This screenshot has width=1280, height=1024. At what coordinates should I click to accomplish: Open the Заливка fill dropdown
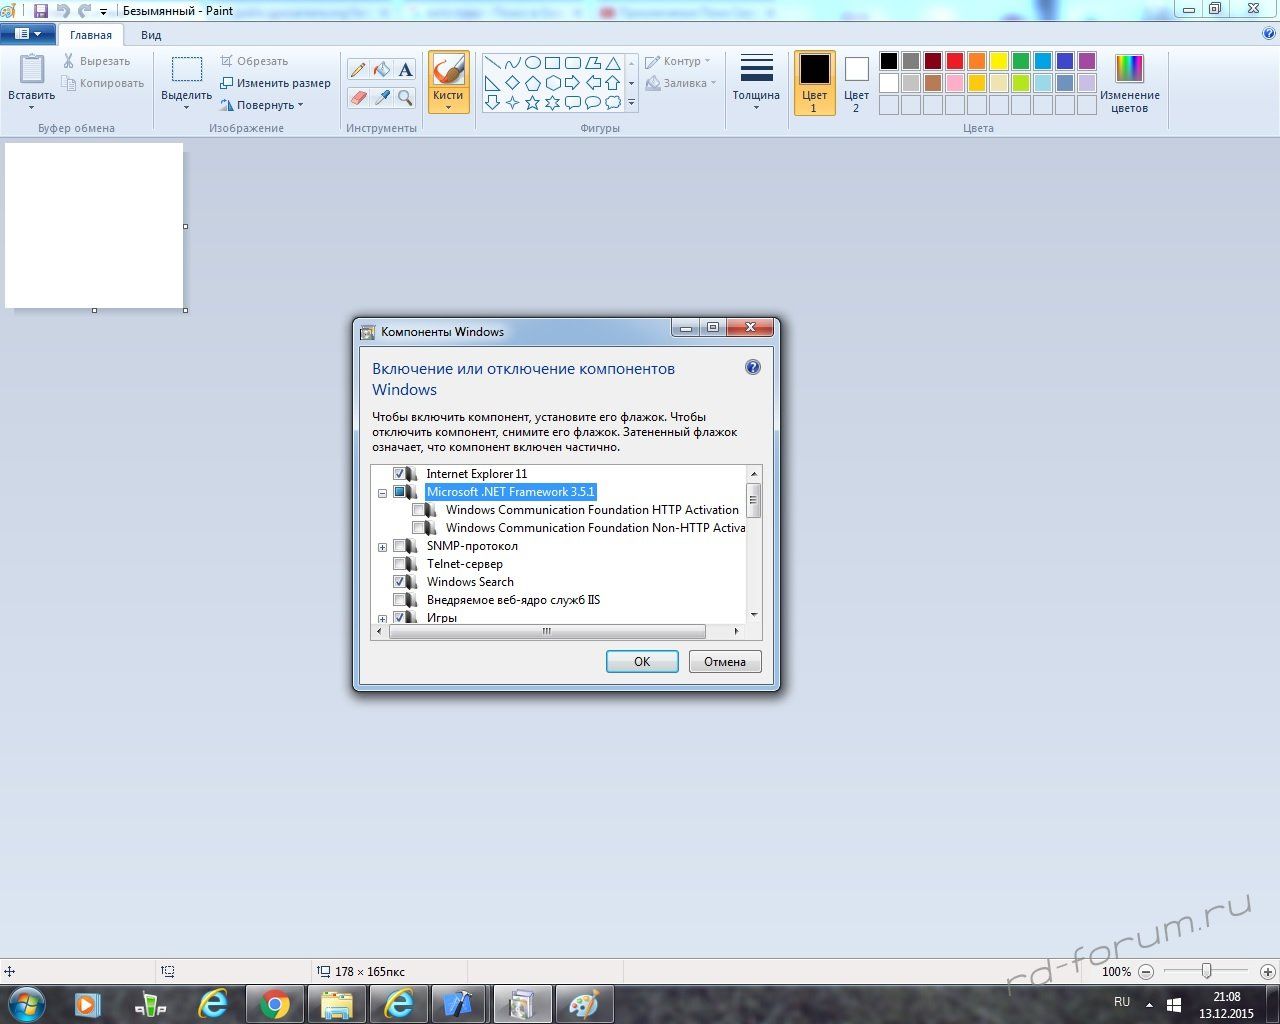pyautogui.click(x=681, y=83)
